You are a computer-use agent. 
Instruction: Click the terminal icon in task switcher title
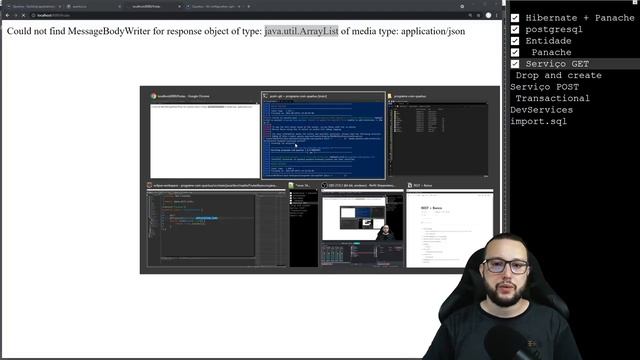pos(266,96)
